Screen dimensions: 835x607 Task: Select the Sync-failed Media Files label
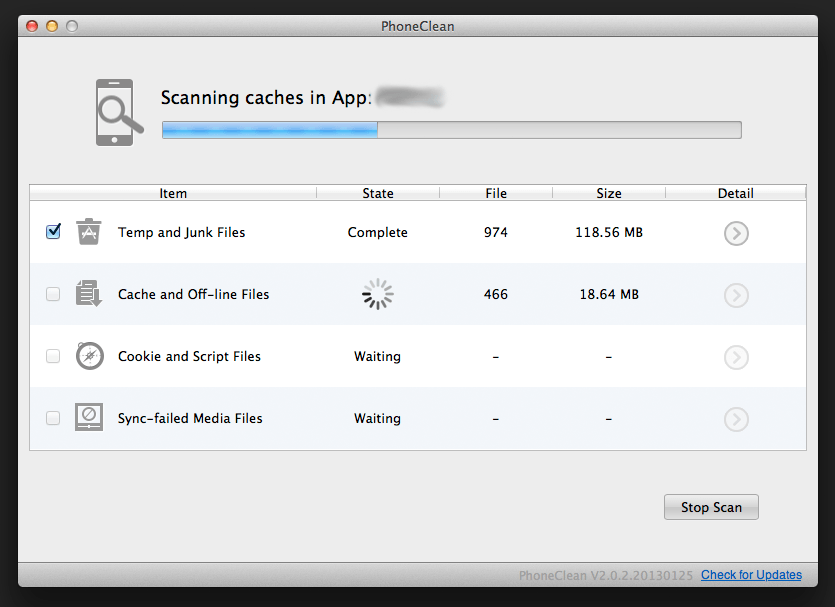click(190, 418)
